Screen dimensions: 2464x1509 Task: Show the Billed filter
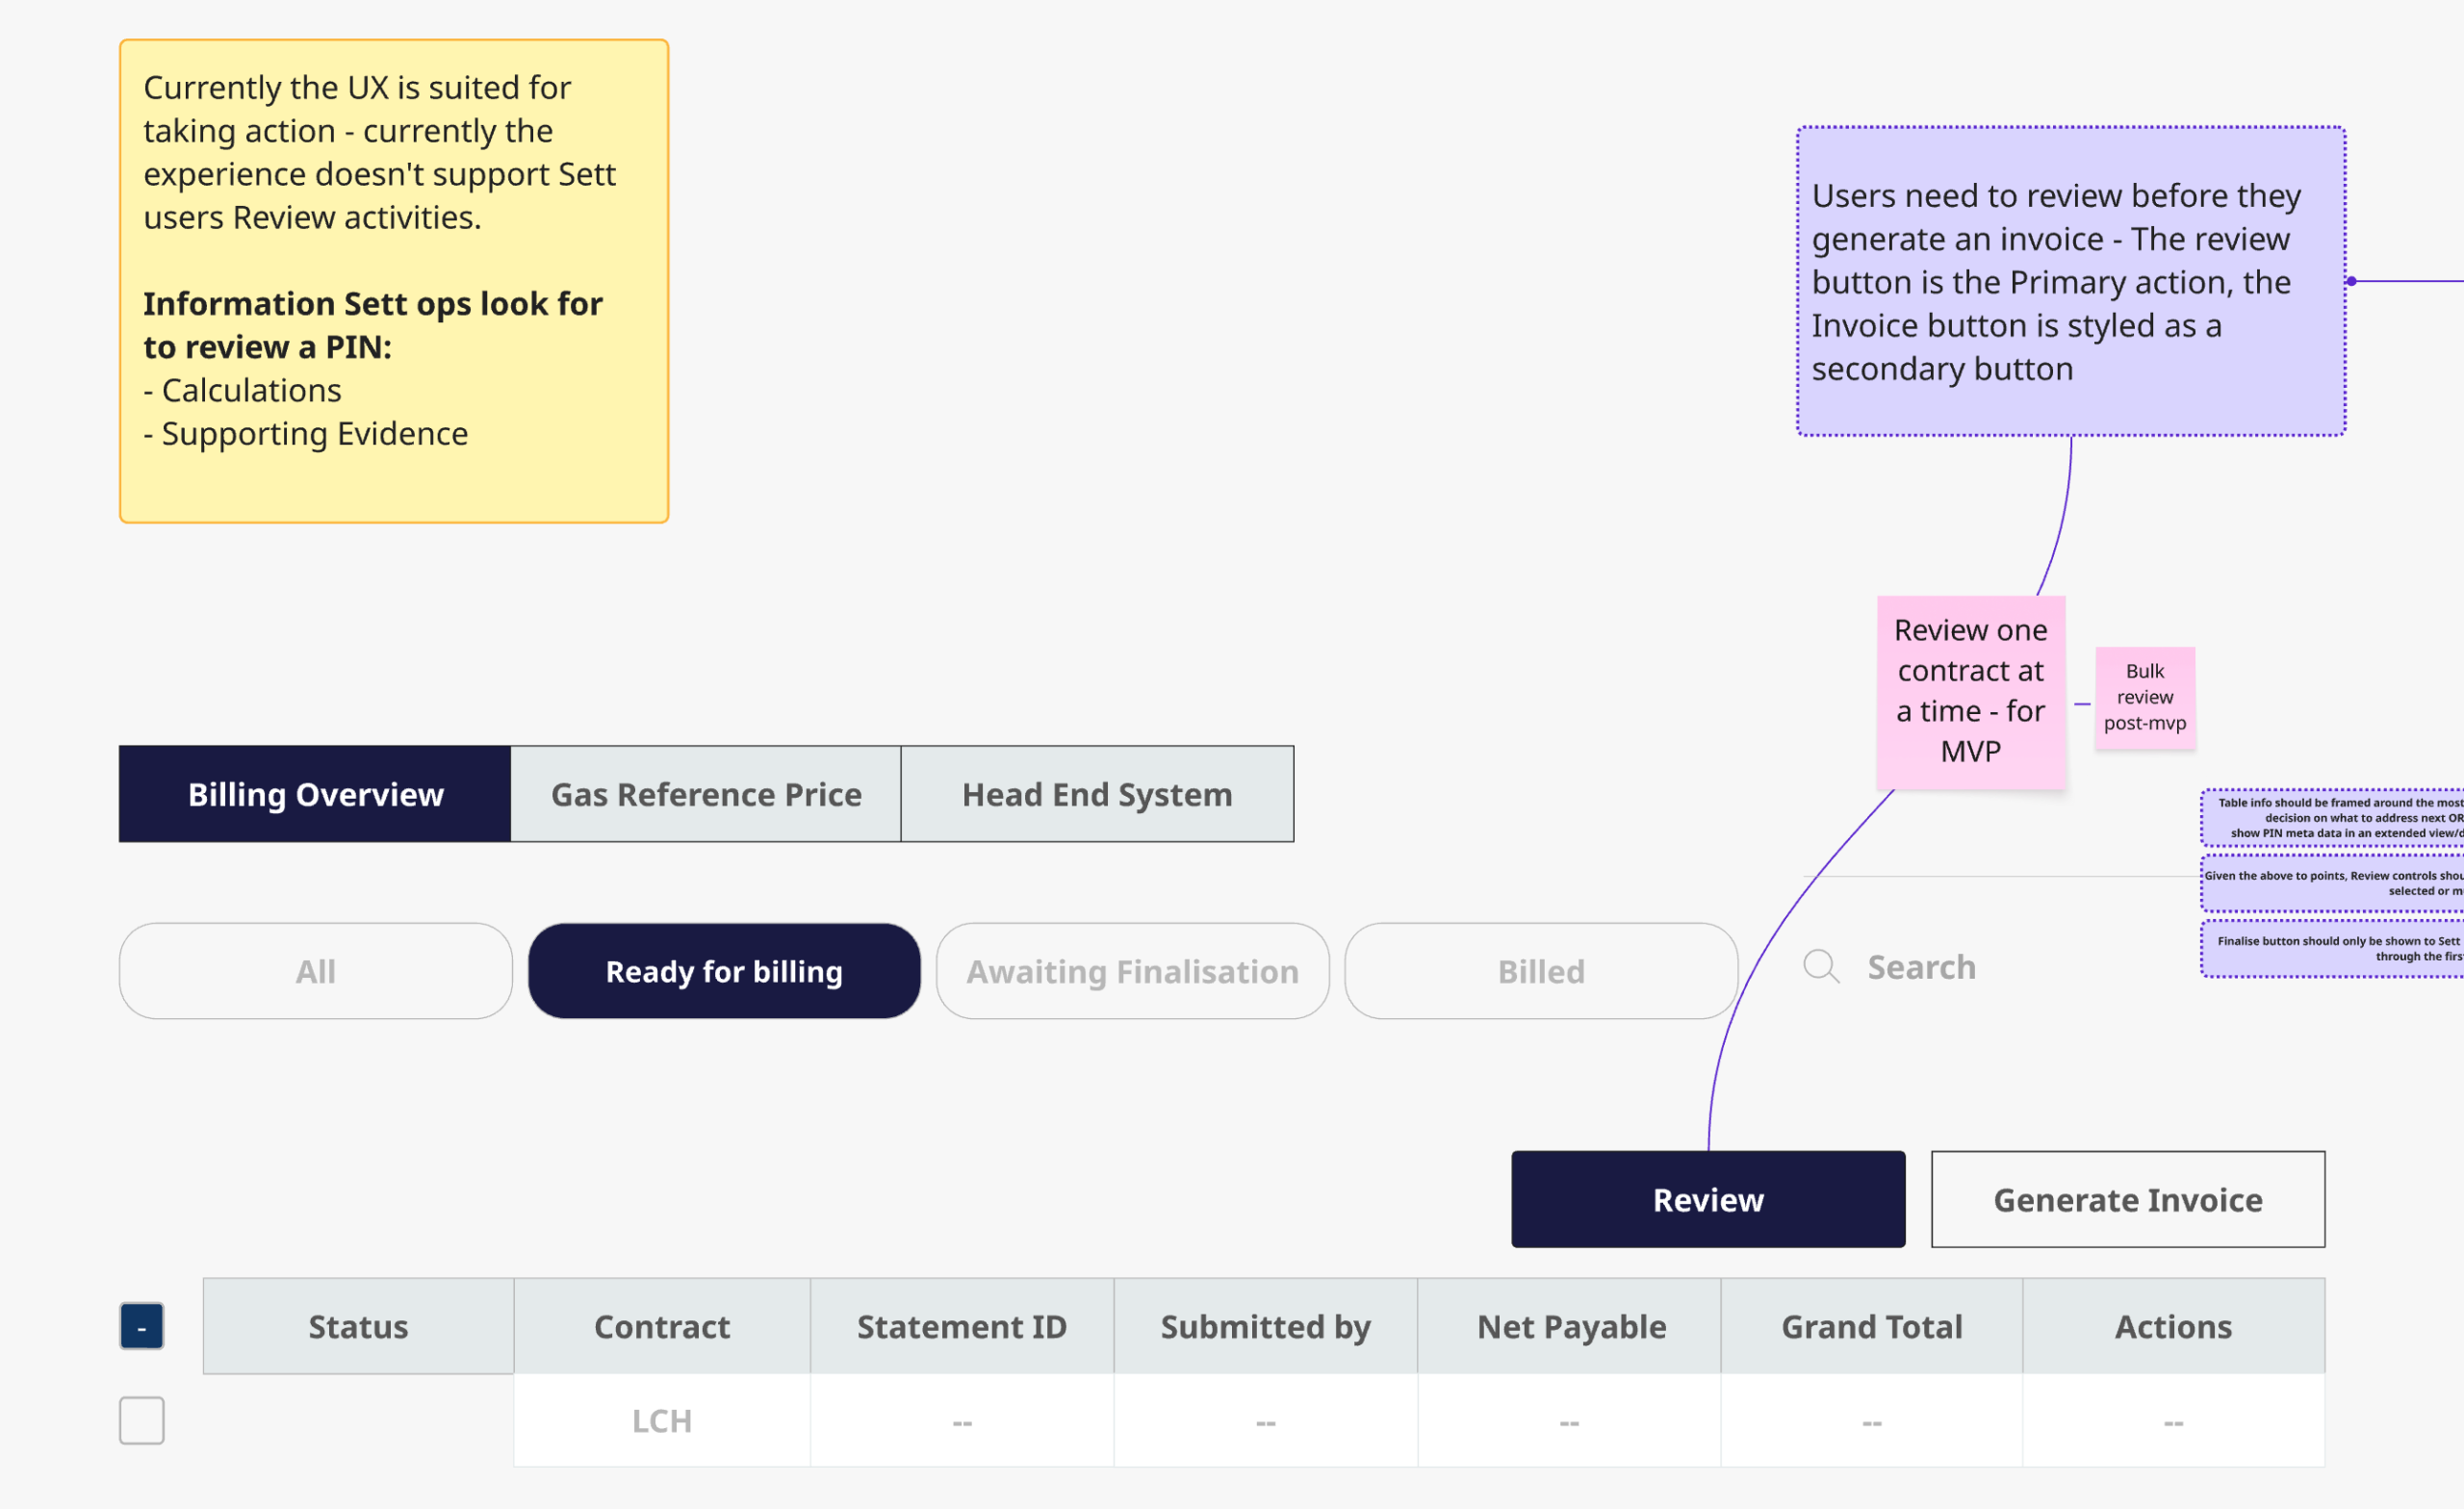1541,971
